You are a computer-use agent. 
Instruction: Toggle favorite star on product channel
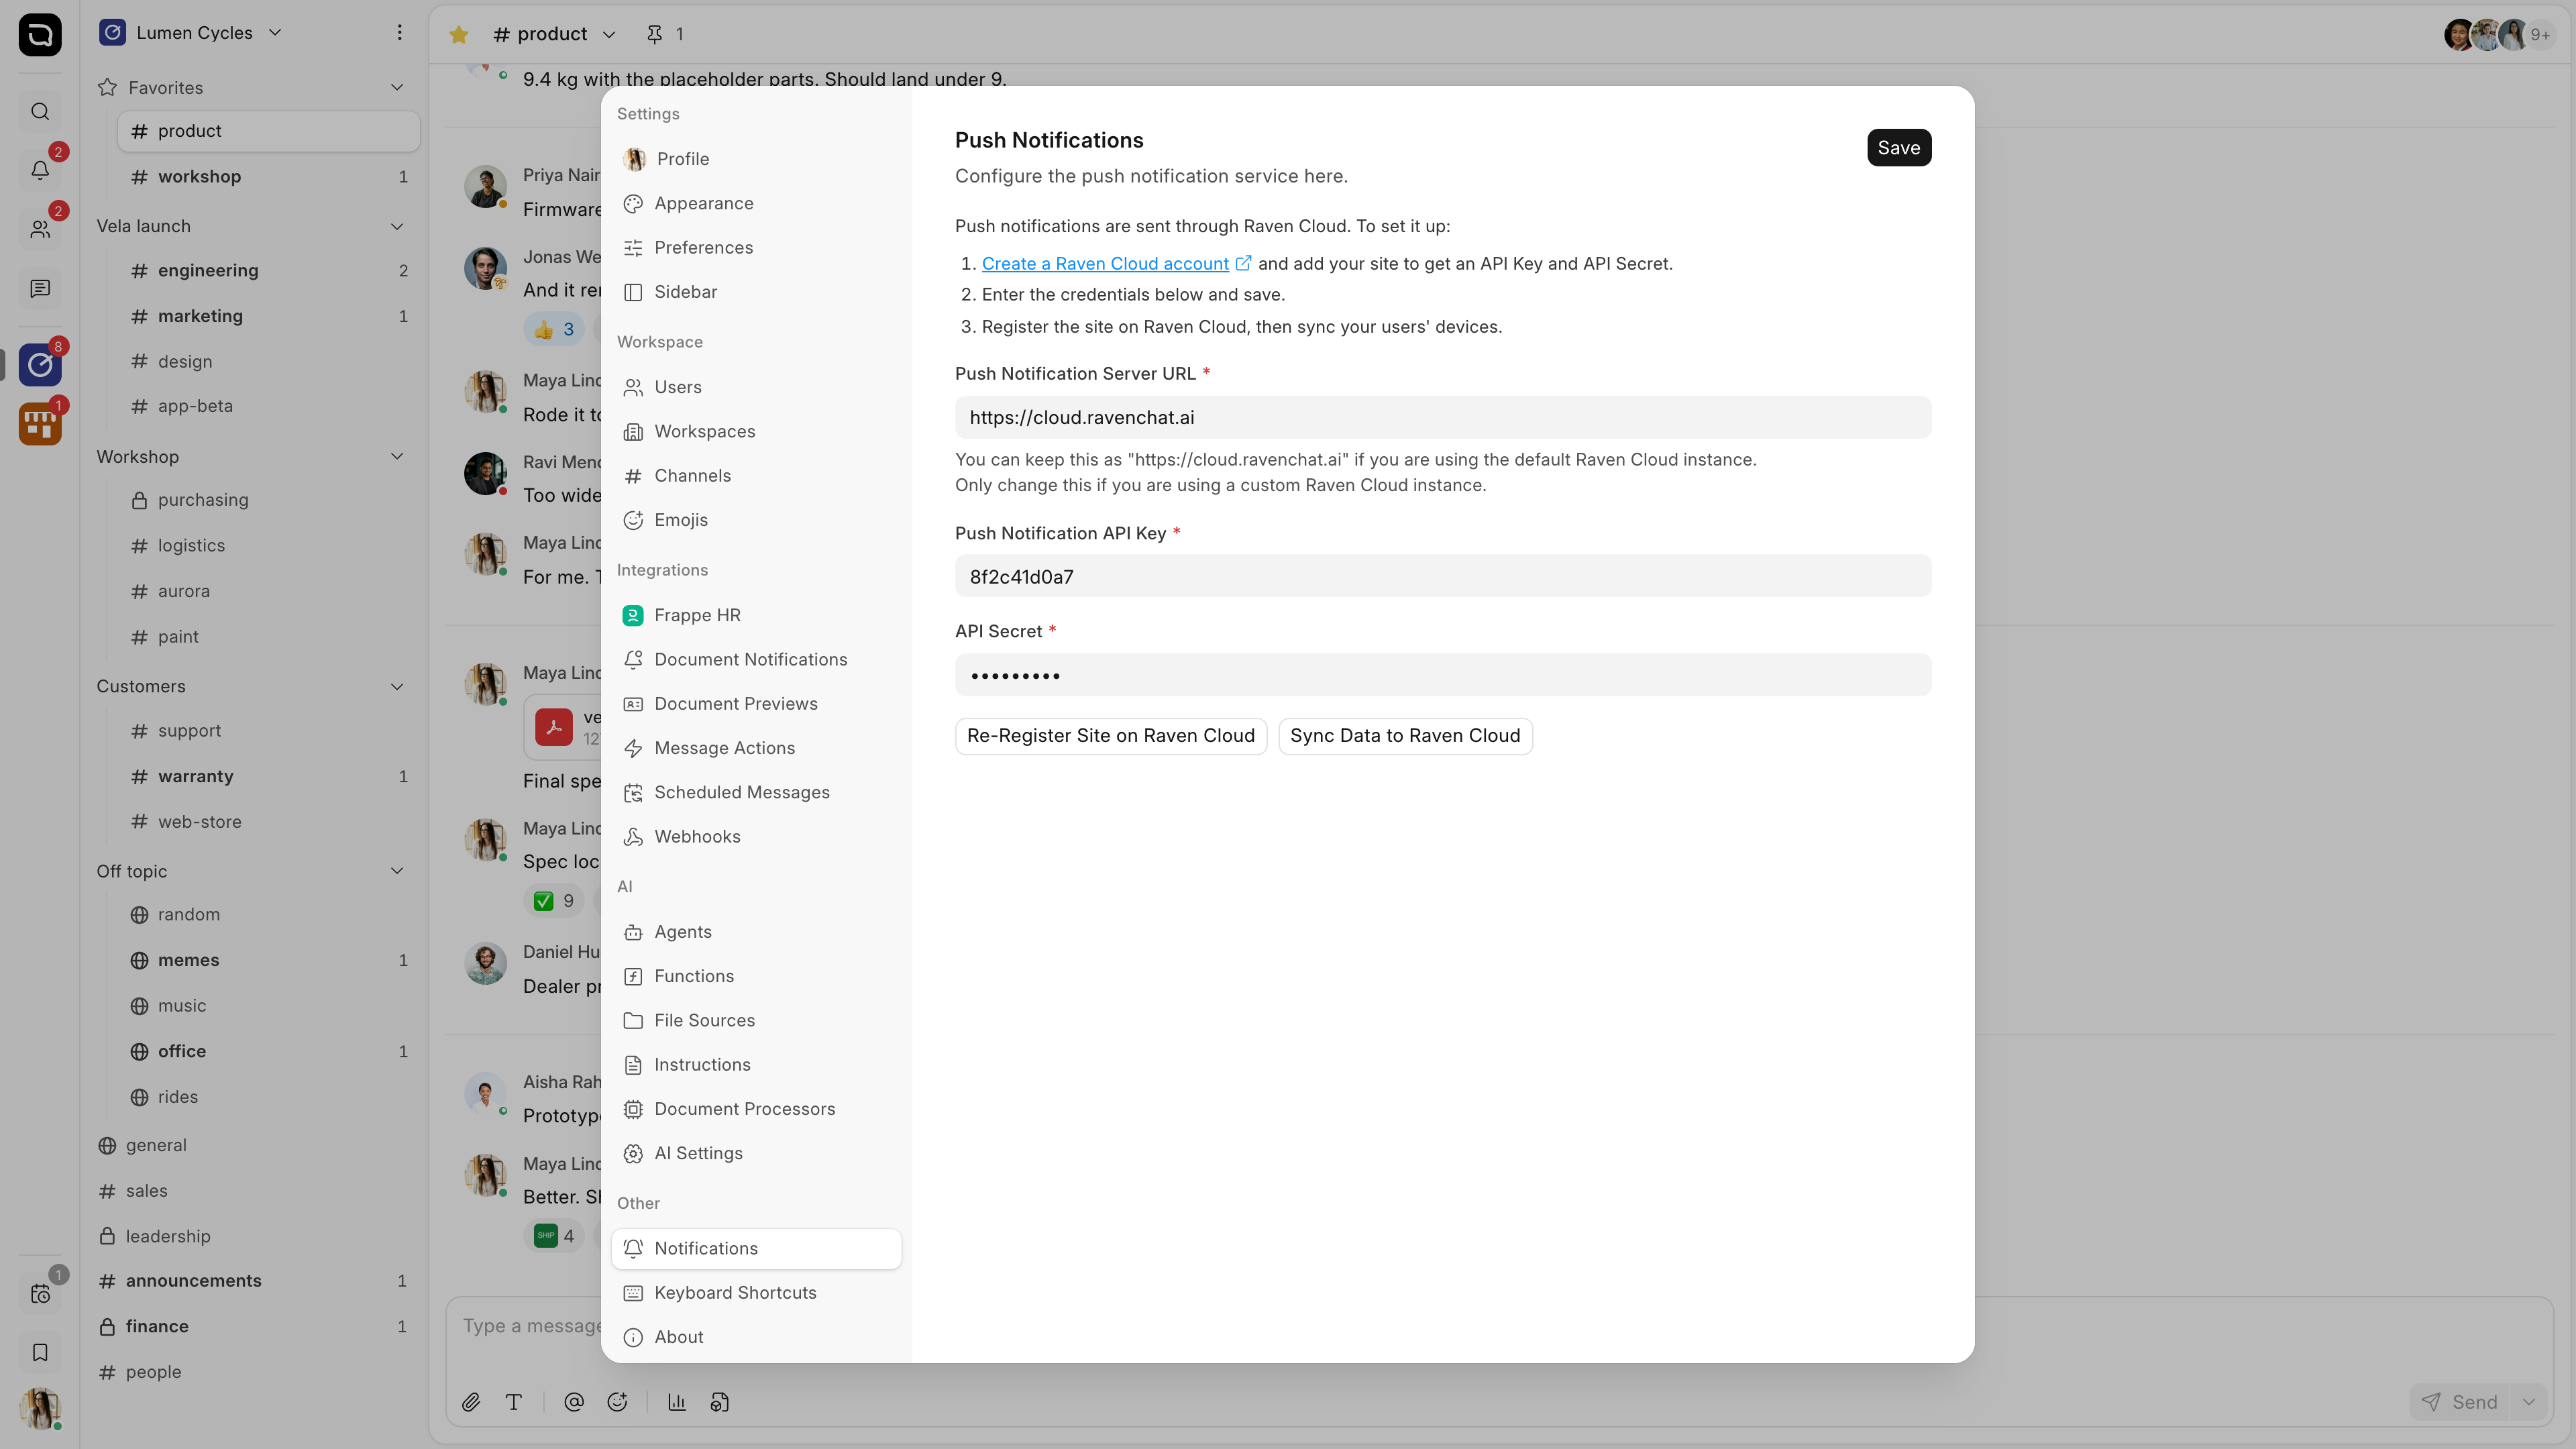point(459,34)
